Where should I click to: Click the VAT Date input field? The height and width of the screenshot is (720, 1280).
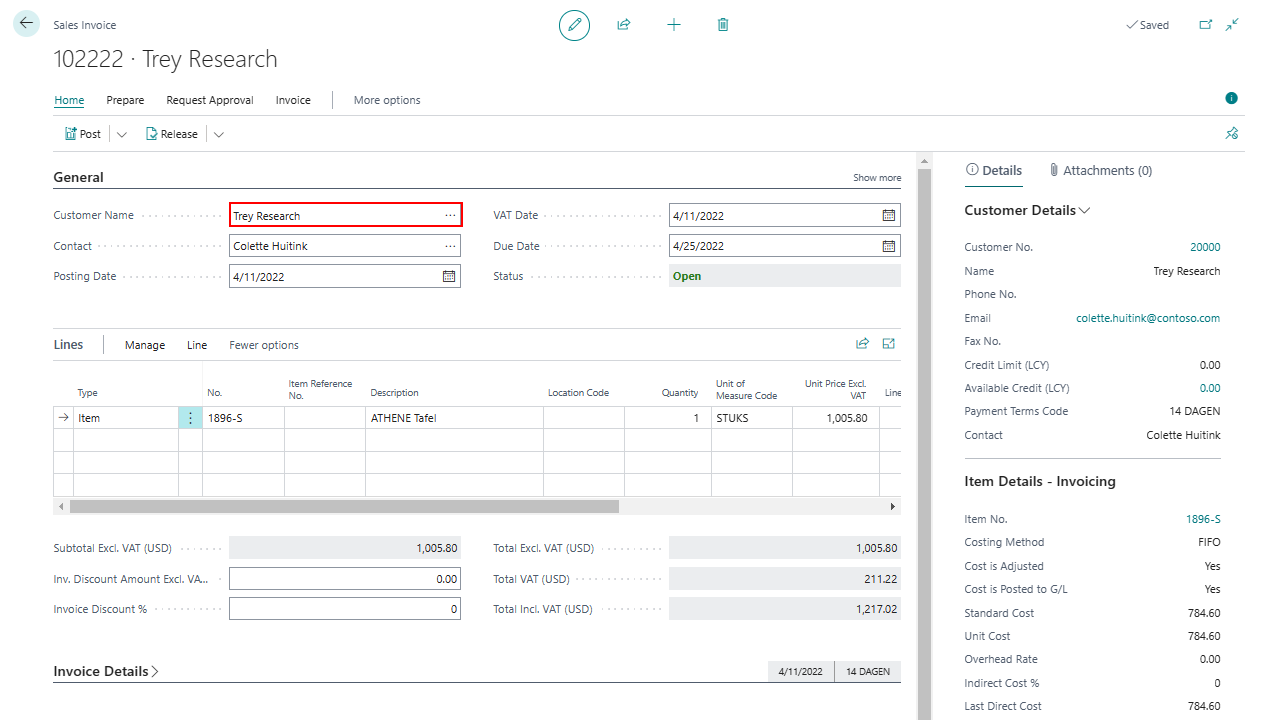click(x=785, y=216)
